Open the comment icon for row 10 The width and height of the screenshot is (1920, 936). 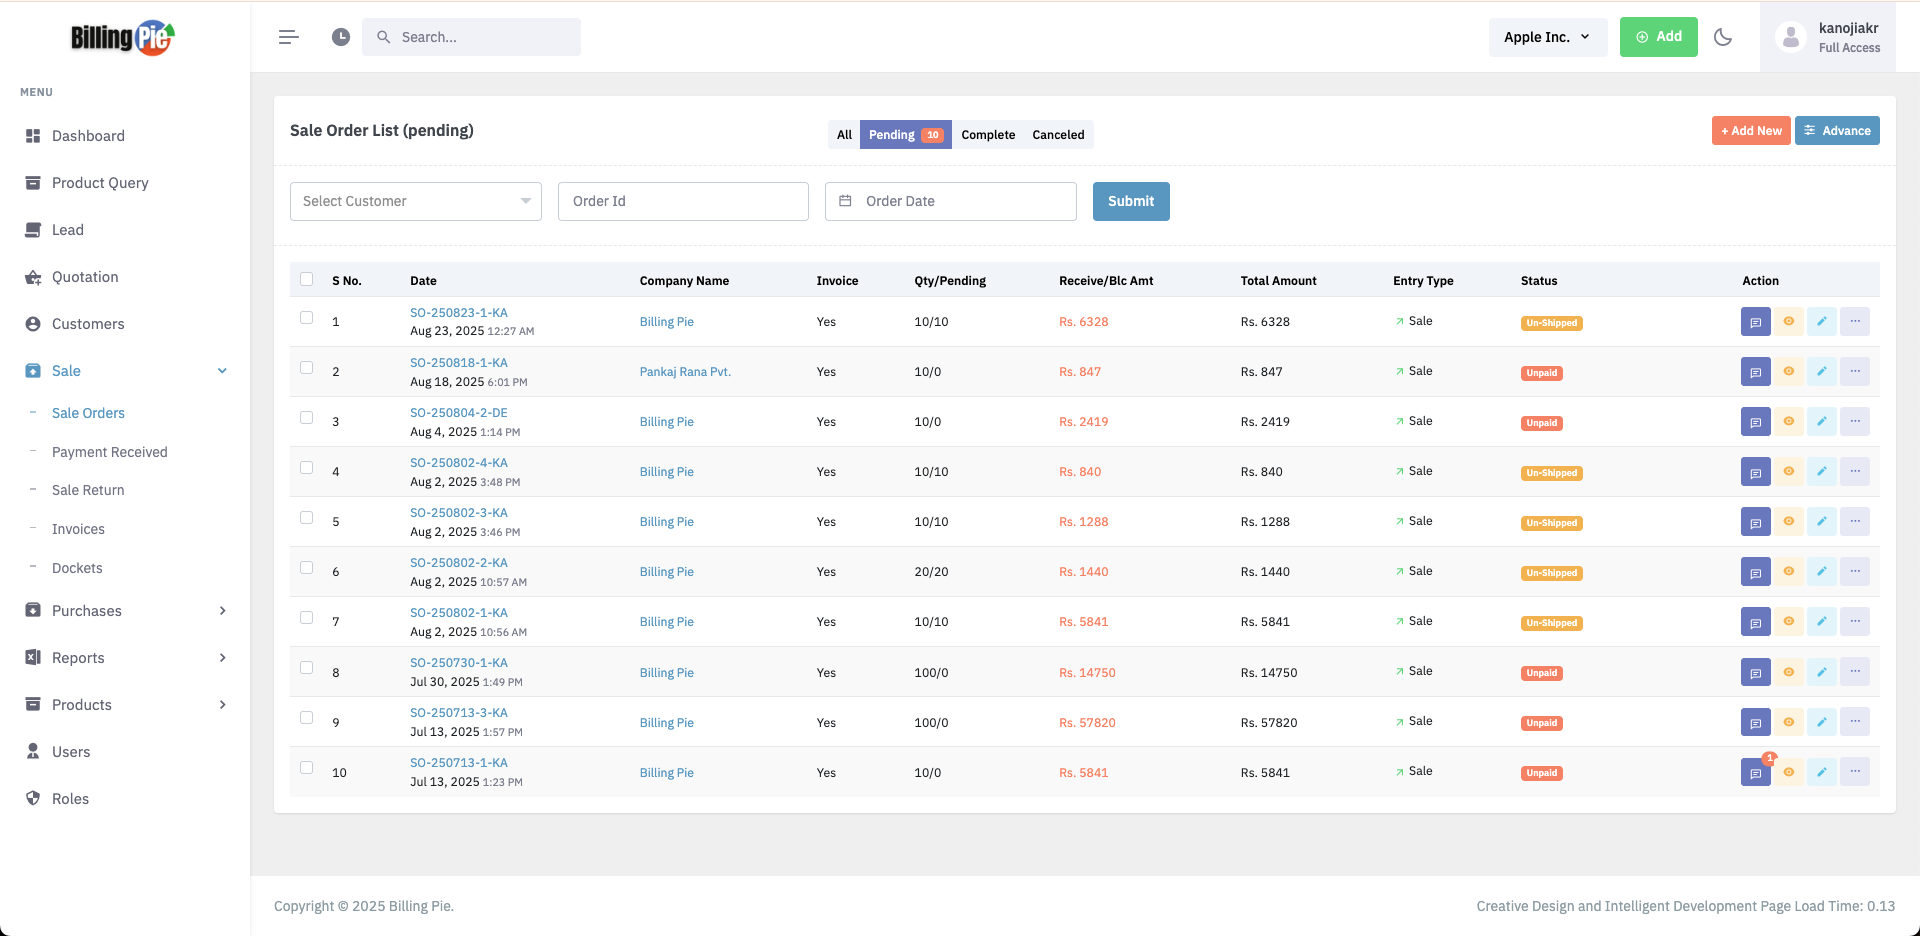pyautogui.click(x=1755, y=773)
